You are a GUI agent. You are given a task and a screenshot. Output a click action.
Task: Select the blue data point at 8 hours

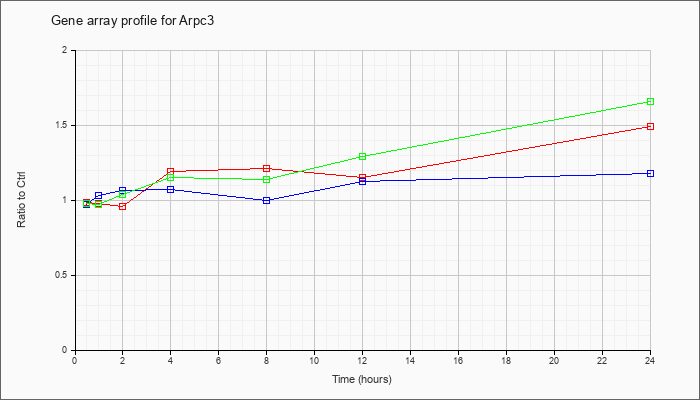[x=267, y=201]
